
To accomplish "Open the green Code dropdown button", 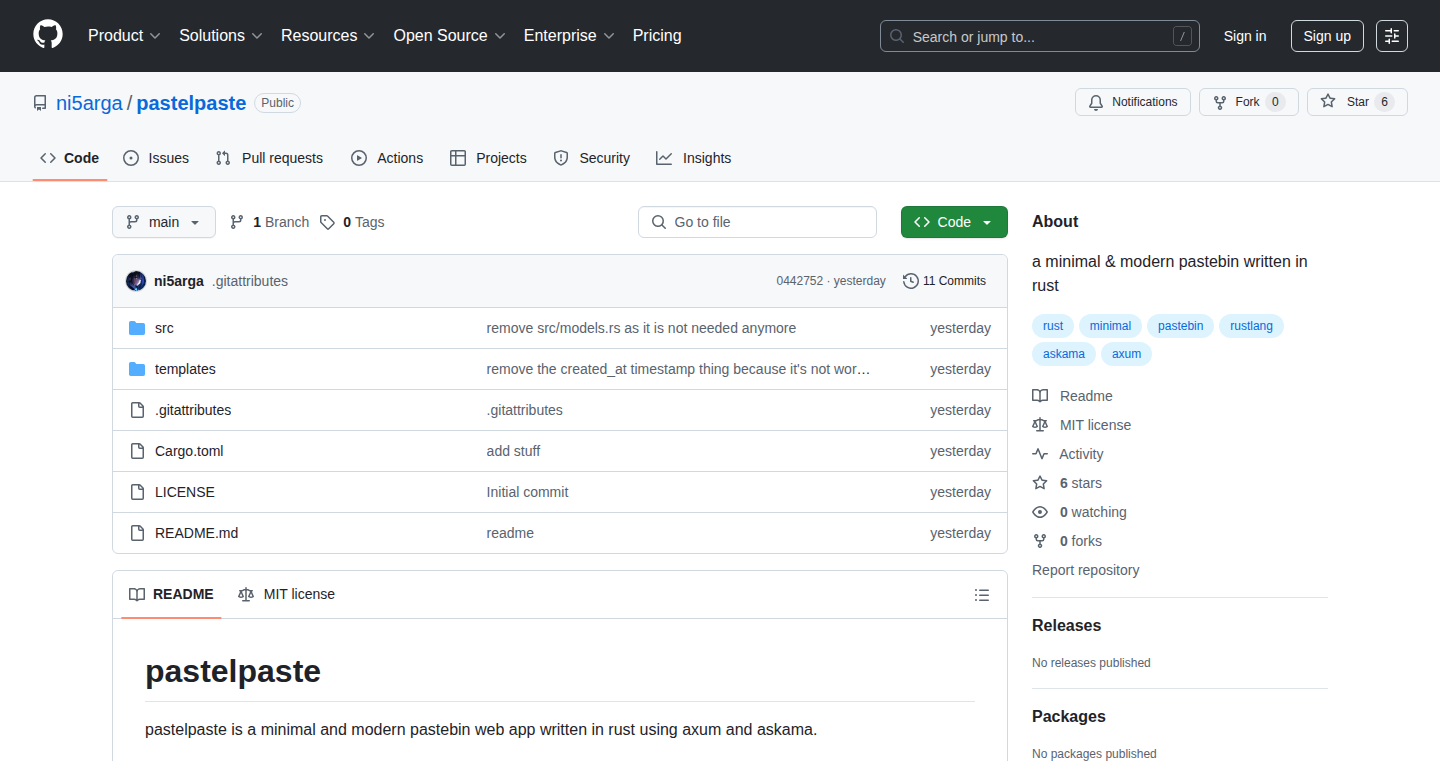I will pyautogui.click(x=954, y=222).
